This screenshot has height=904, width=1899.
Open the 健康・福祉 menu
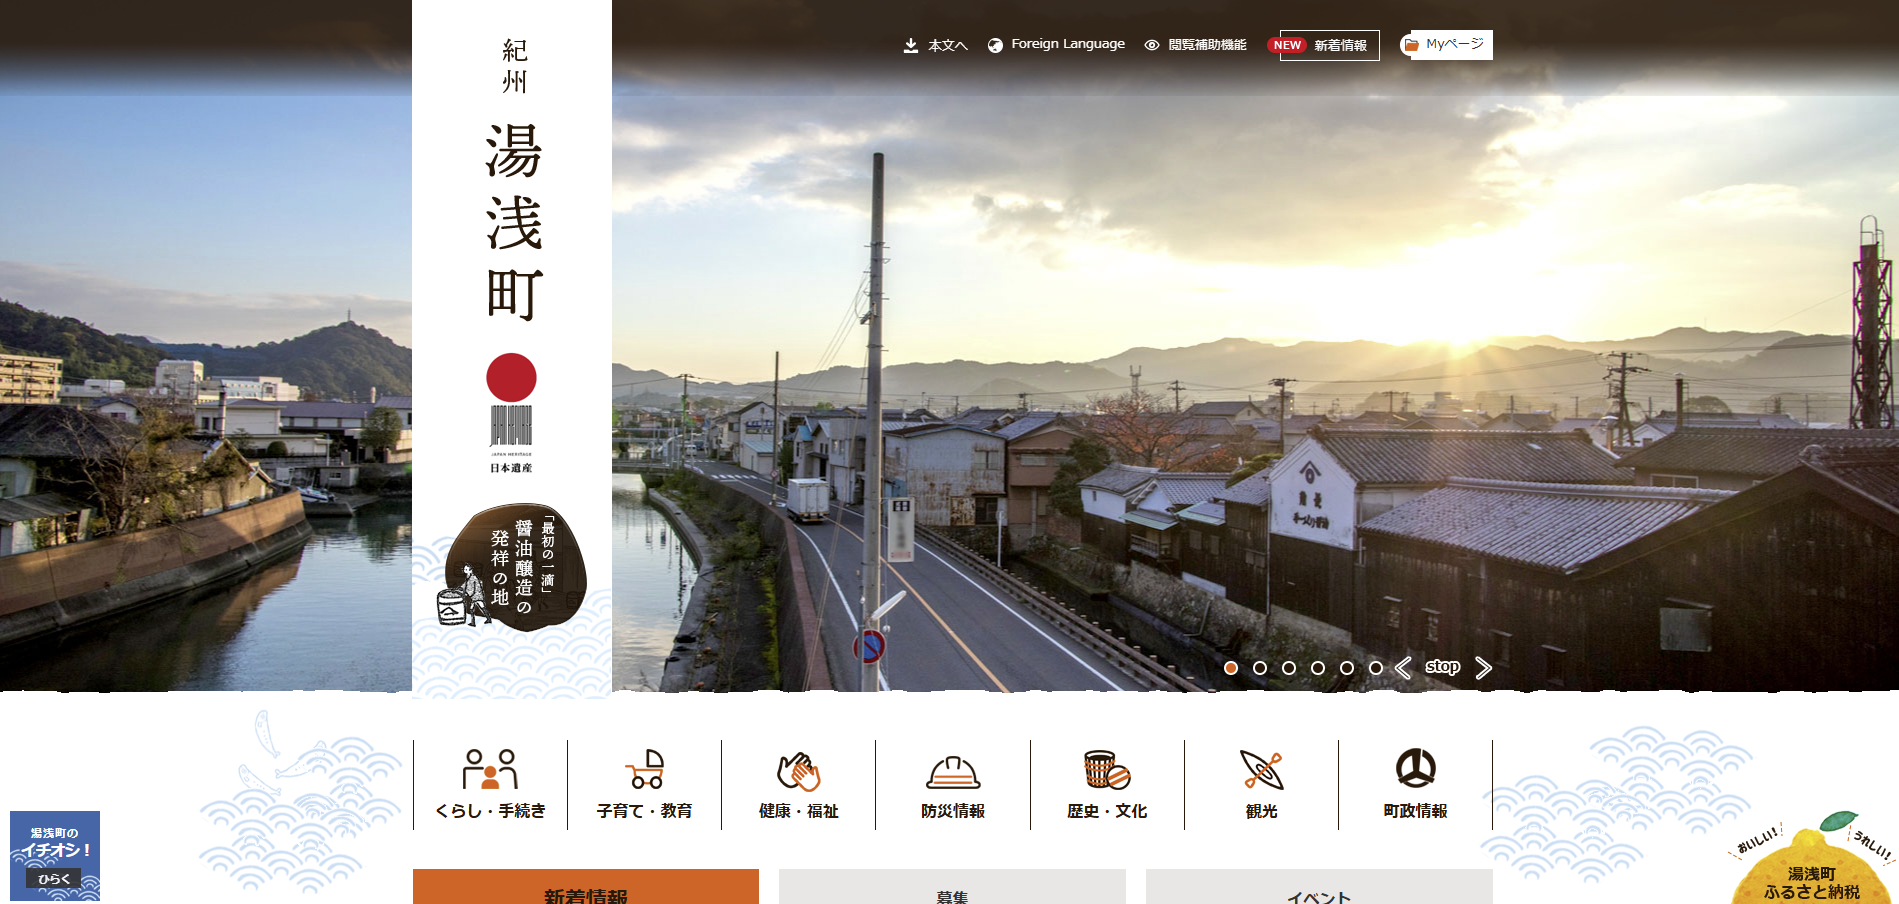799,785
